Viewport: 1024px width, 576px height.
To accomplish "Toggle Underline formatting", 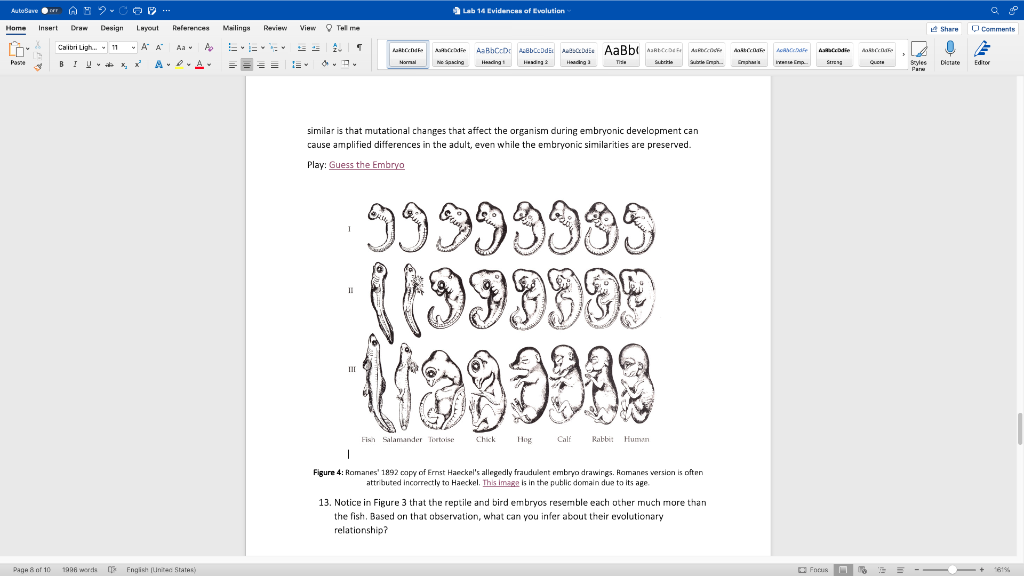I will click(x=88, y=65).
